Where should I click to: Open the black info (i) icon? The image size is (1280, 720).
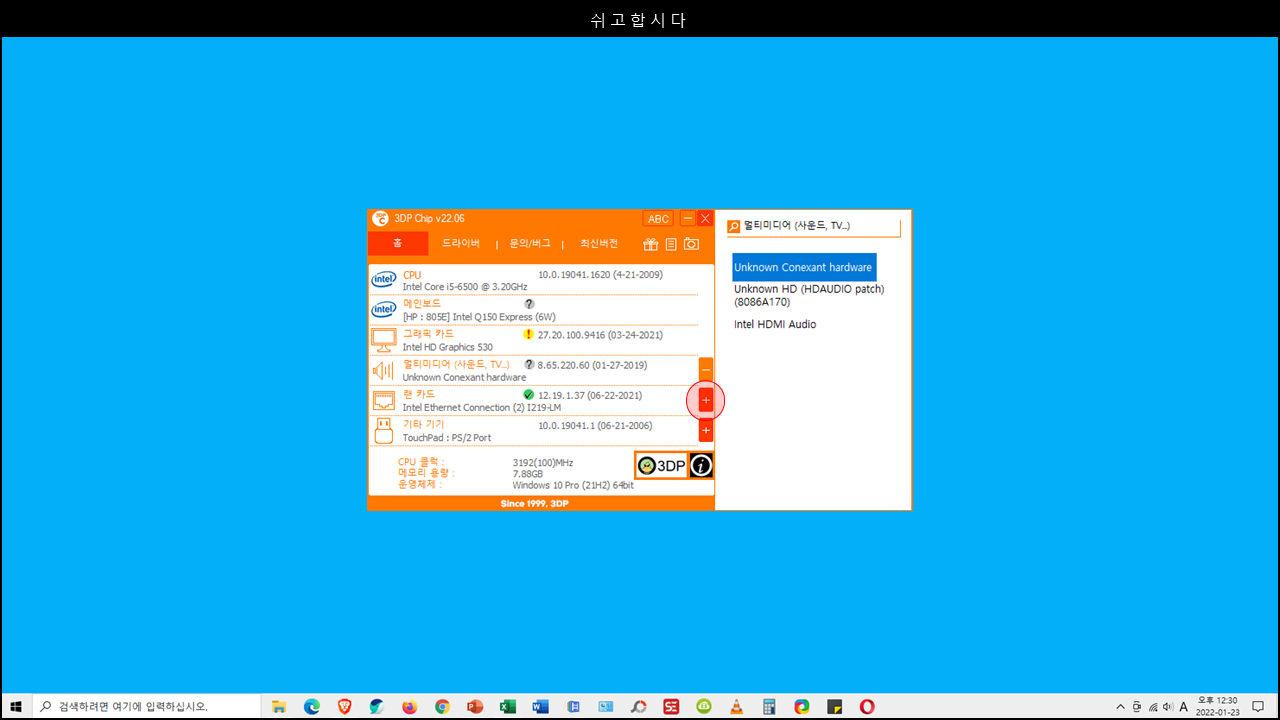[701, 465]
